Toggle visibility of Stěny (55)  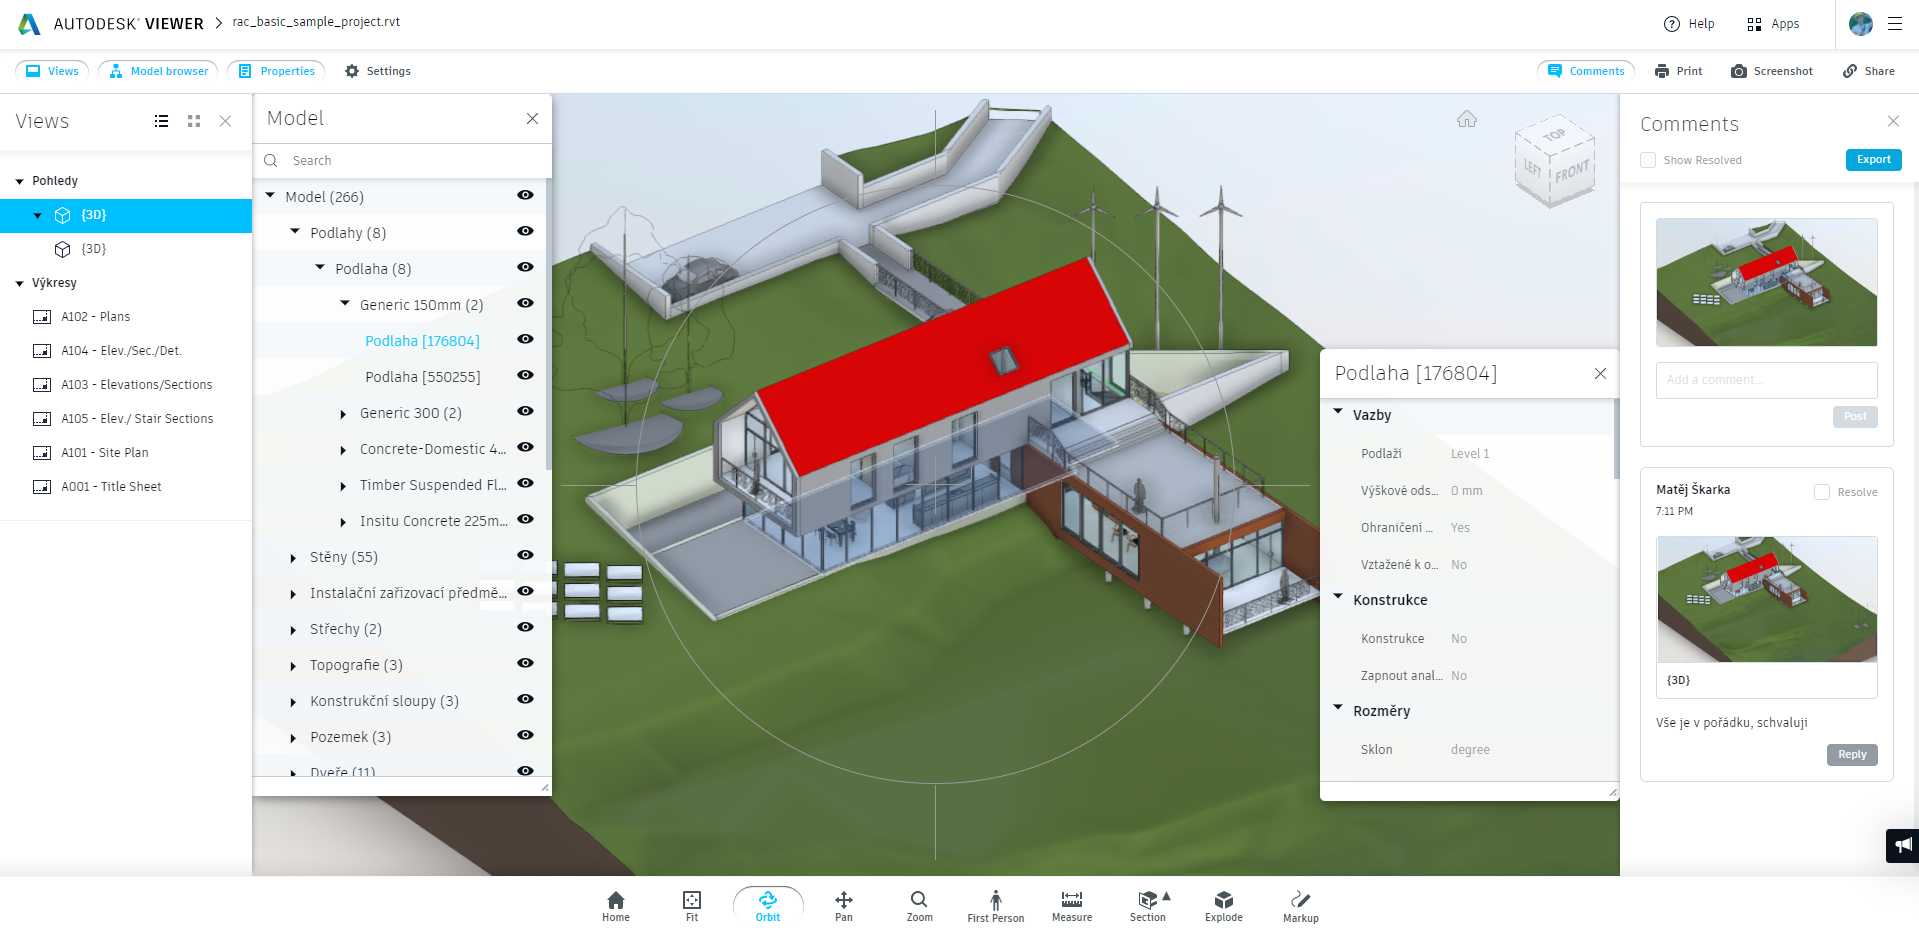pos(525,555)
